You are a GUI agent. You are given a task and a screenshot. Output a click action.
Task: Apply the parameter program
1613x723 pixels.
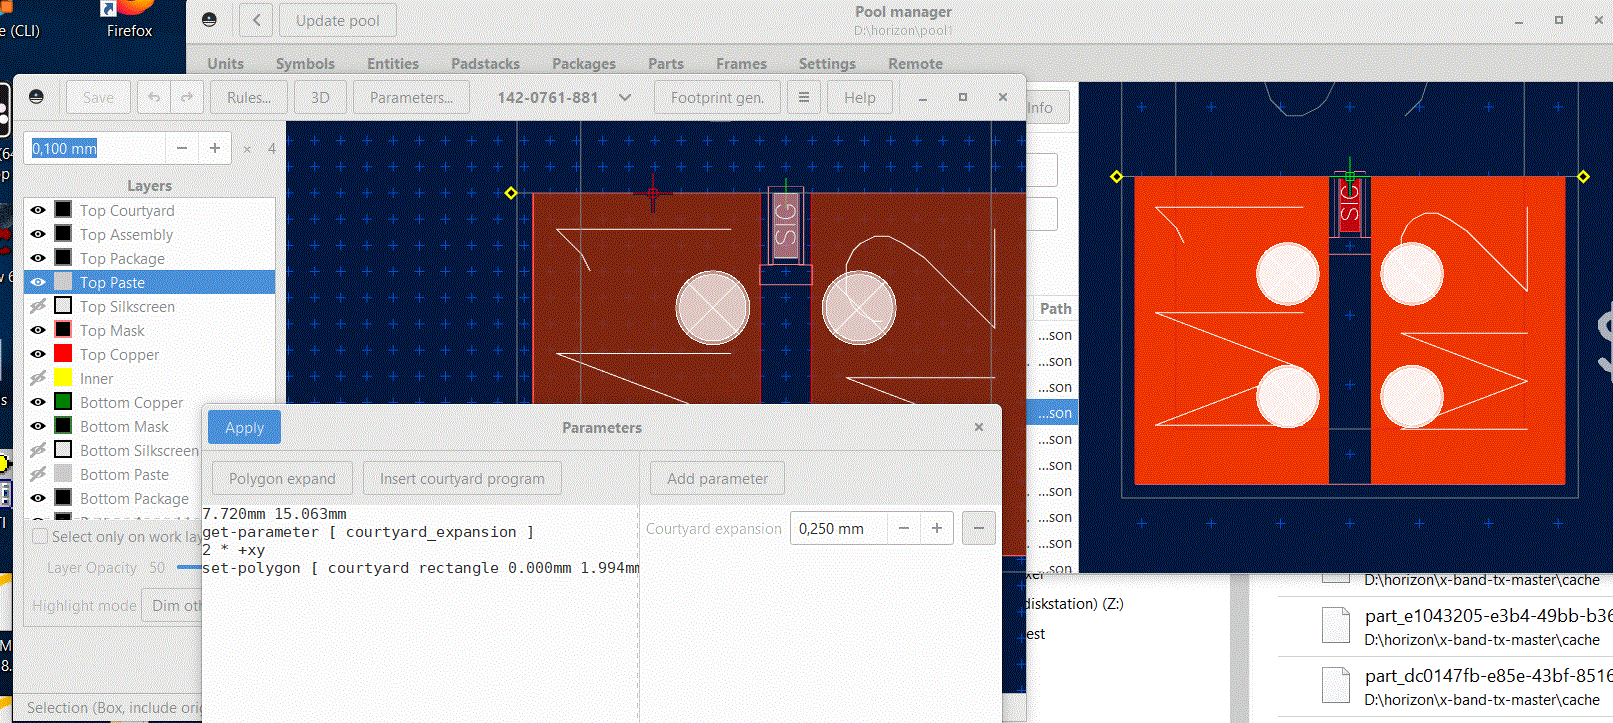point(244,427)
